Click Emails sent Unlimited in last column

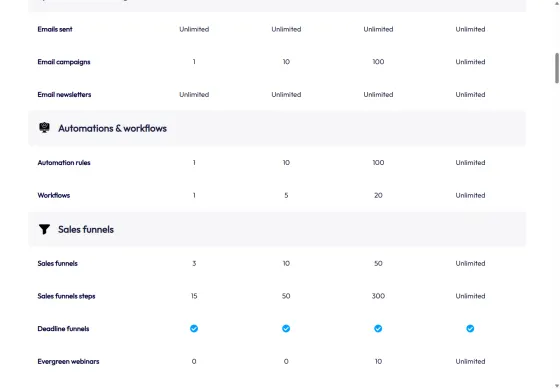[470, 29]
